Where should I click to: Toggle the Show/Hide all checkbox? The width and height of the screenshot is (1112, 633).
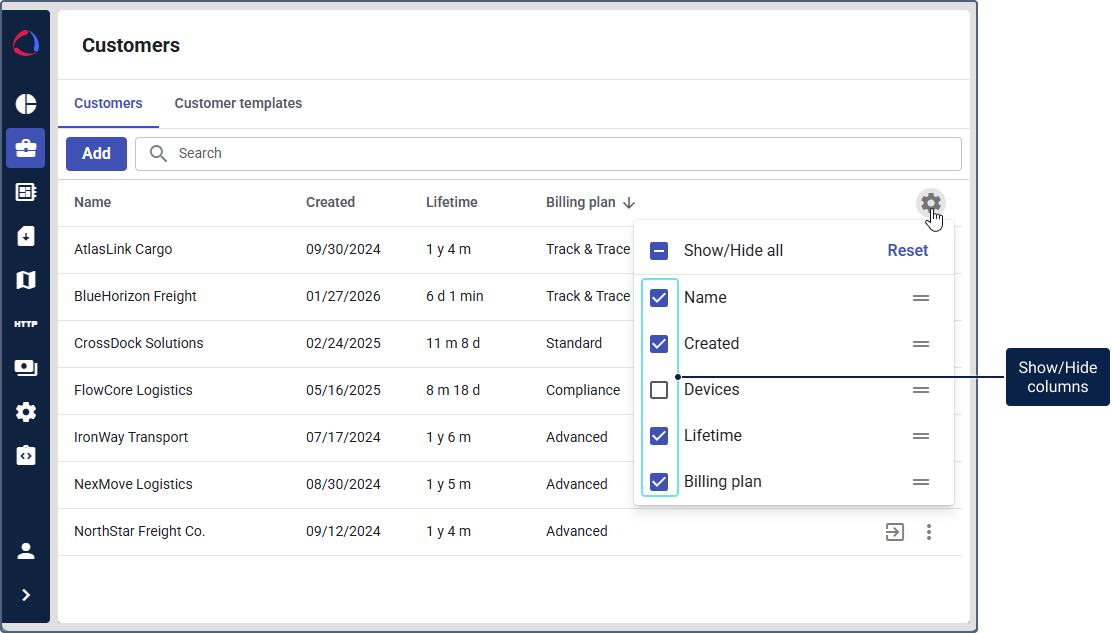[659, 251]
